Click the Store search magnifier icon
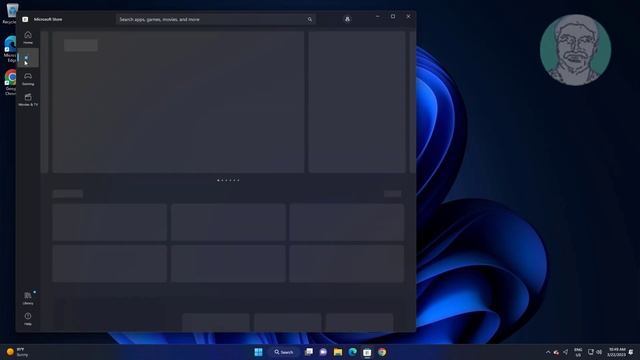The height and width of the screenshot is (360, 640). pos(309,19)
